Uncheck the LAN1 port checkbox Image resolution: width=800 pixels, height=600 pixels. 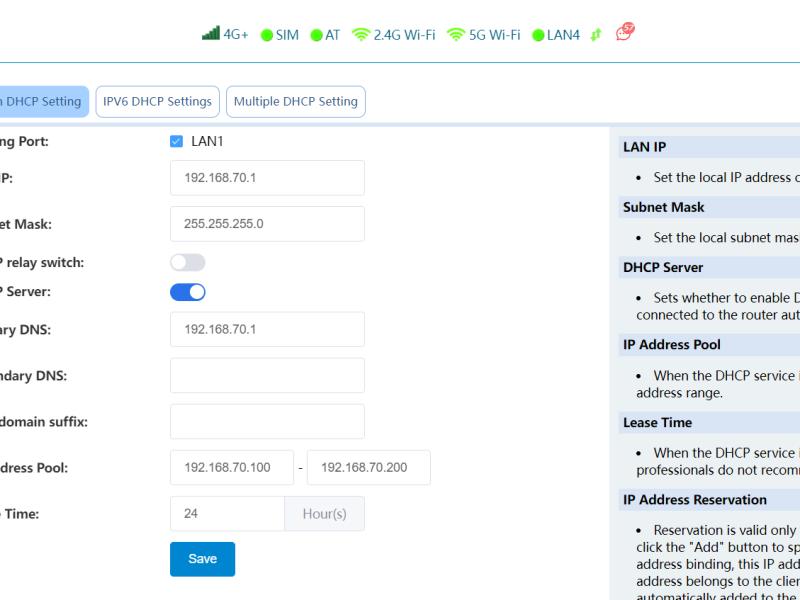click(176, 141)
